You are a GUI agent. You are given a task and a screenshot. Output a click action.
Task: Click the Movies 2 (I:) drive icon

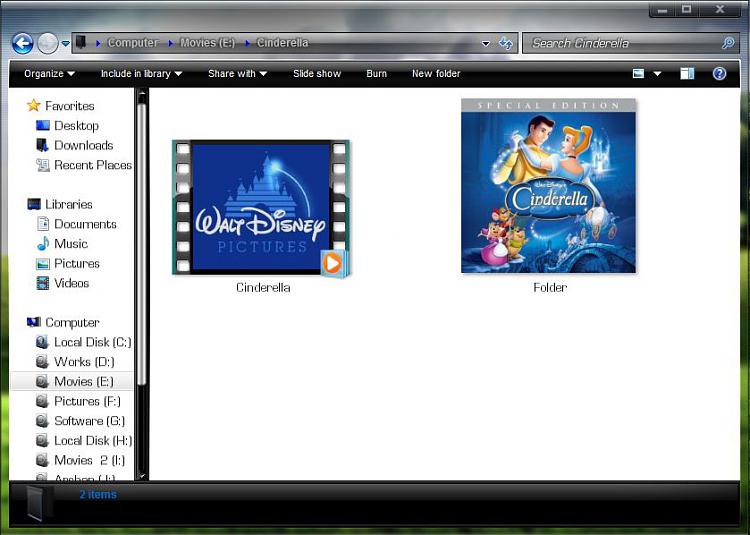42,460
